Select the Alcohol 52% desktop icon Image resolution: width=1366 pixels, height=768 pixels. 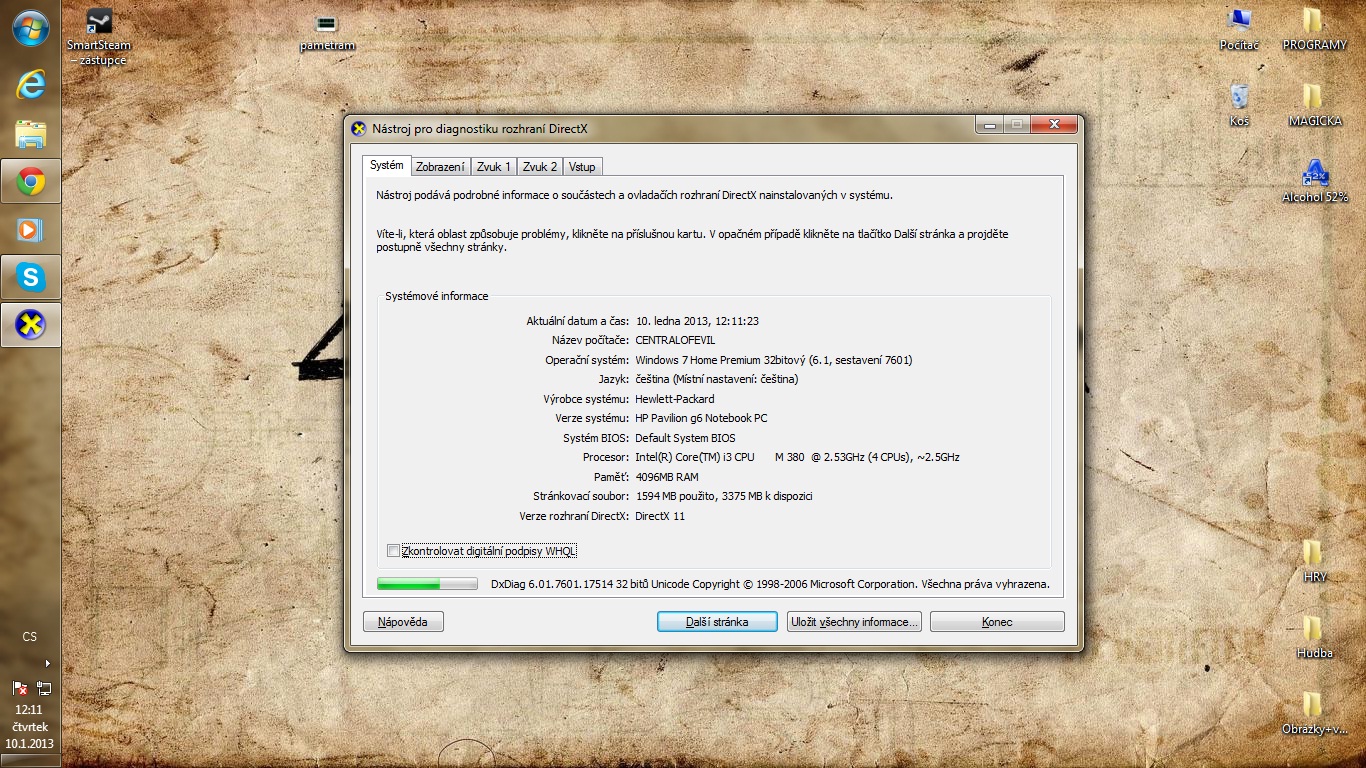(x=1315, y=182)
